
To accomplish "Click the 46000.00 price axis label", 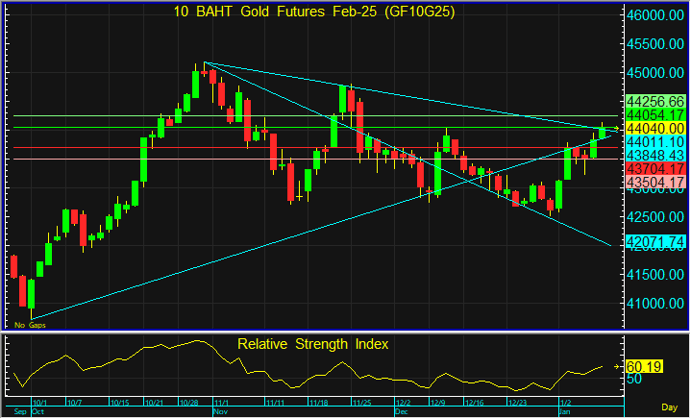I will [x=654, y=16].
